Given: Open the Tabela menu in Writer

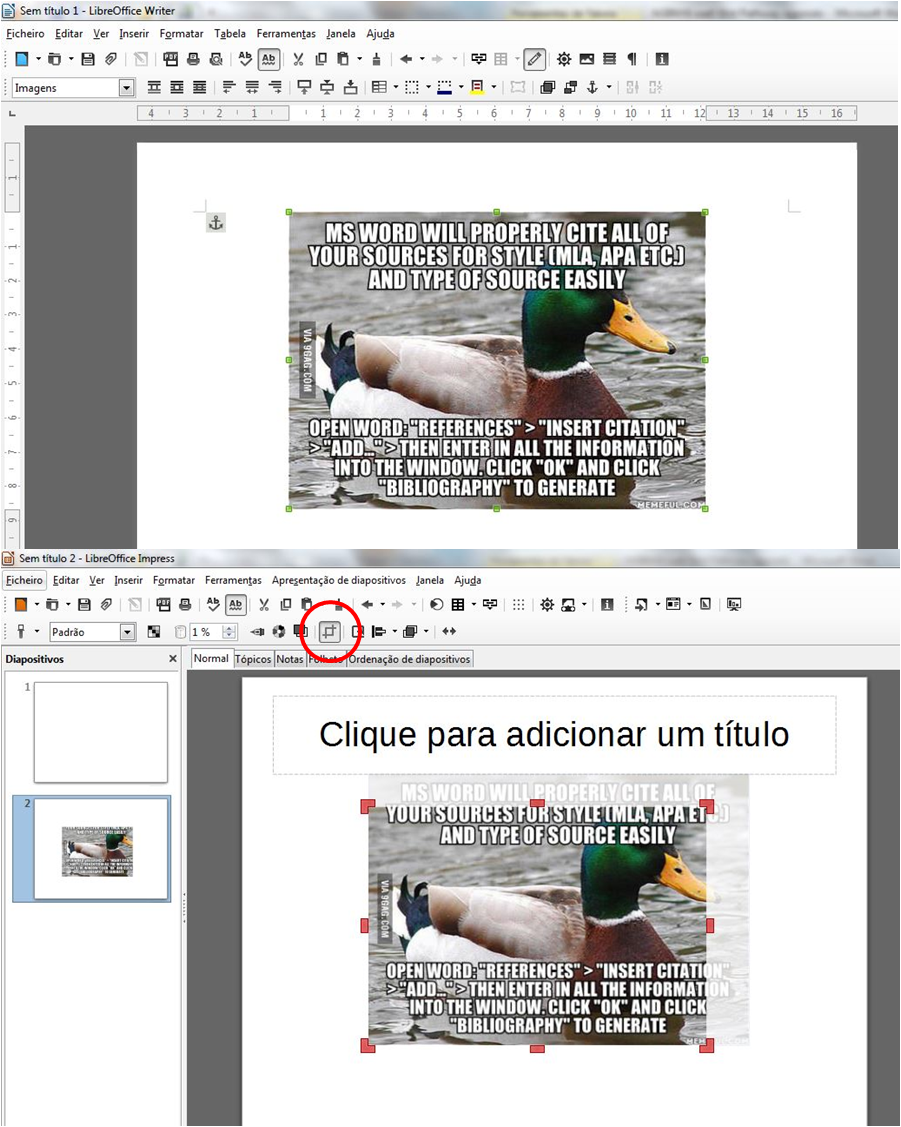Looking at the screenshot, I should (x=230, y=33).
